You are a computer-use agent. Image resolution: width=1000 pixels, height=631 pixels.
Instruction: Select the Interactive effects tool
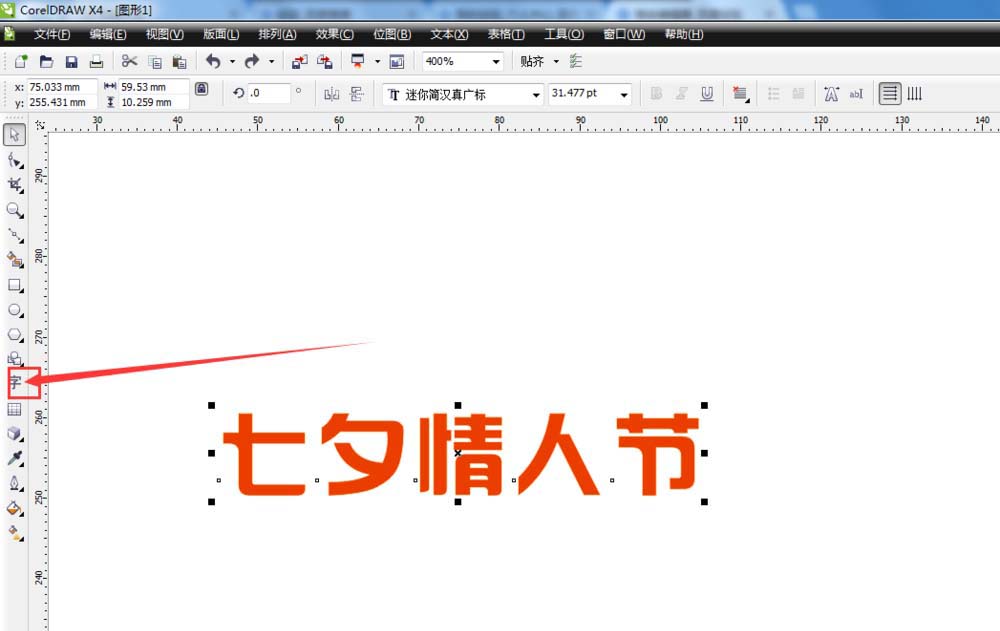click(15, 434)
